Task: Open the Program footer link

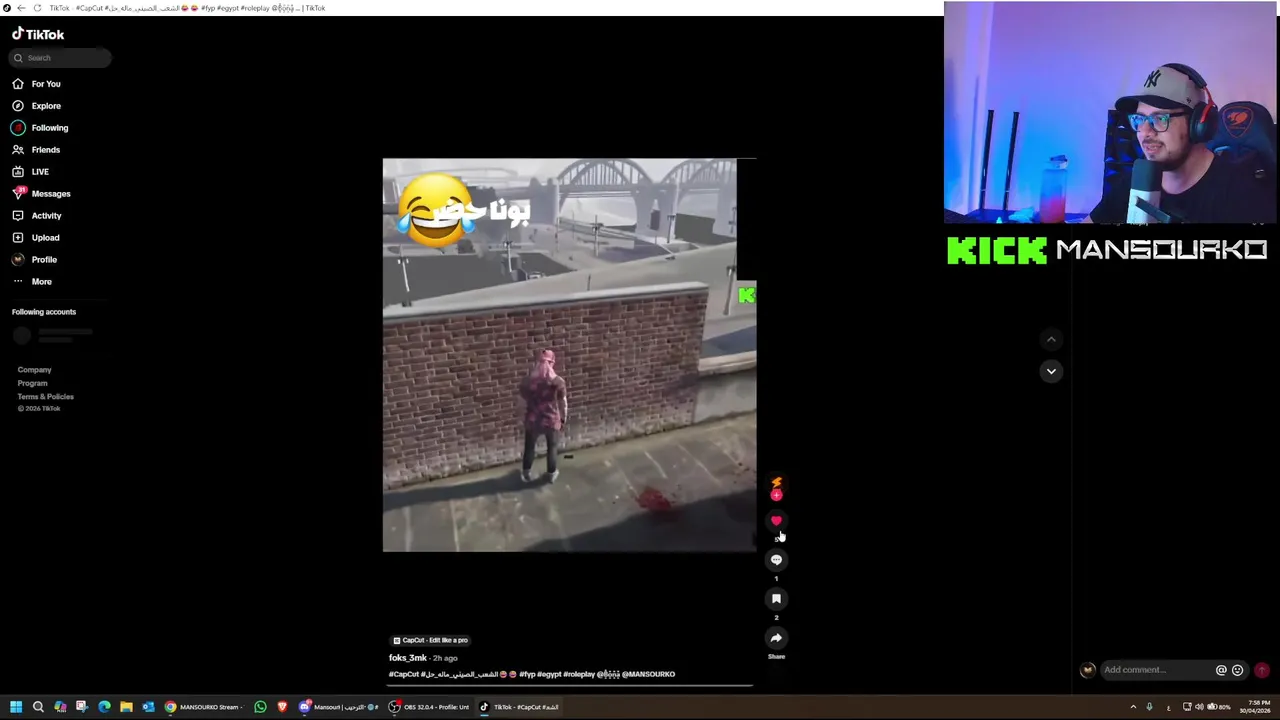Action: click(x=32, y=383)
